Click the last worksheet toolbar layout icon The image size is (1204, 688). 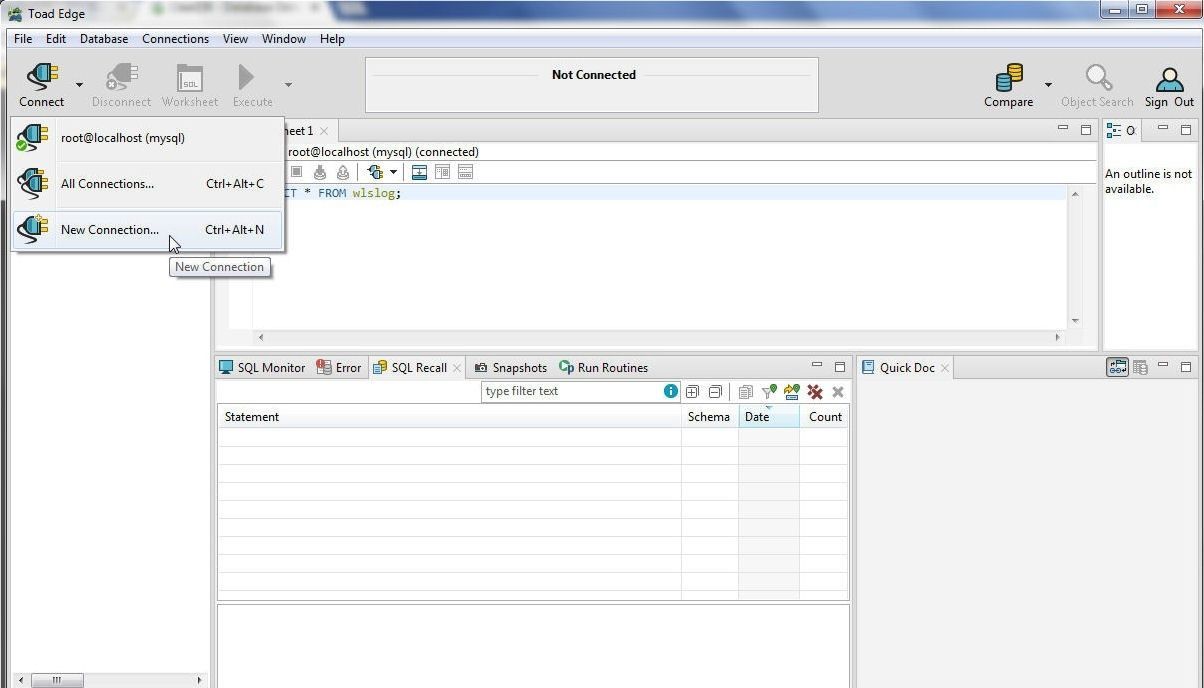point(465,172)
